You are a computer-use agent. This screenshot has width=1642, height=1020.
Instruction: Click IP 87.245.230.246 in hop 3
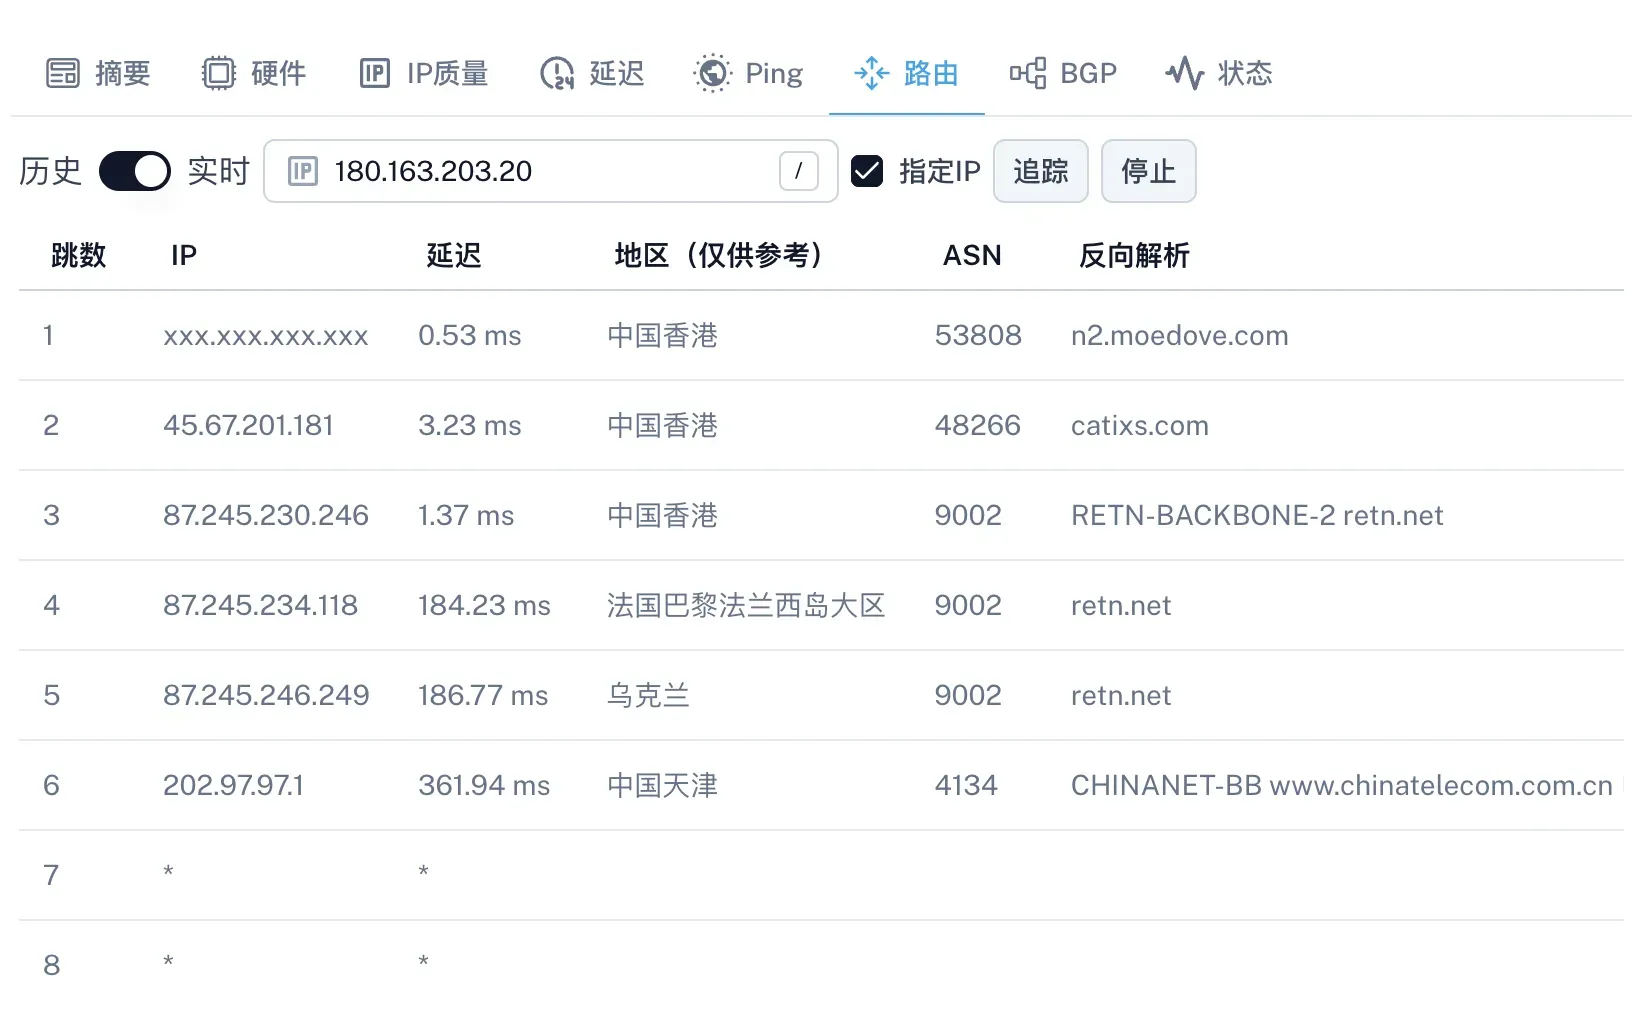coord(266,515)
